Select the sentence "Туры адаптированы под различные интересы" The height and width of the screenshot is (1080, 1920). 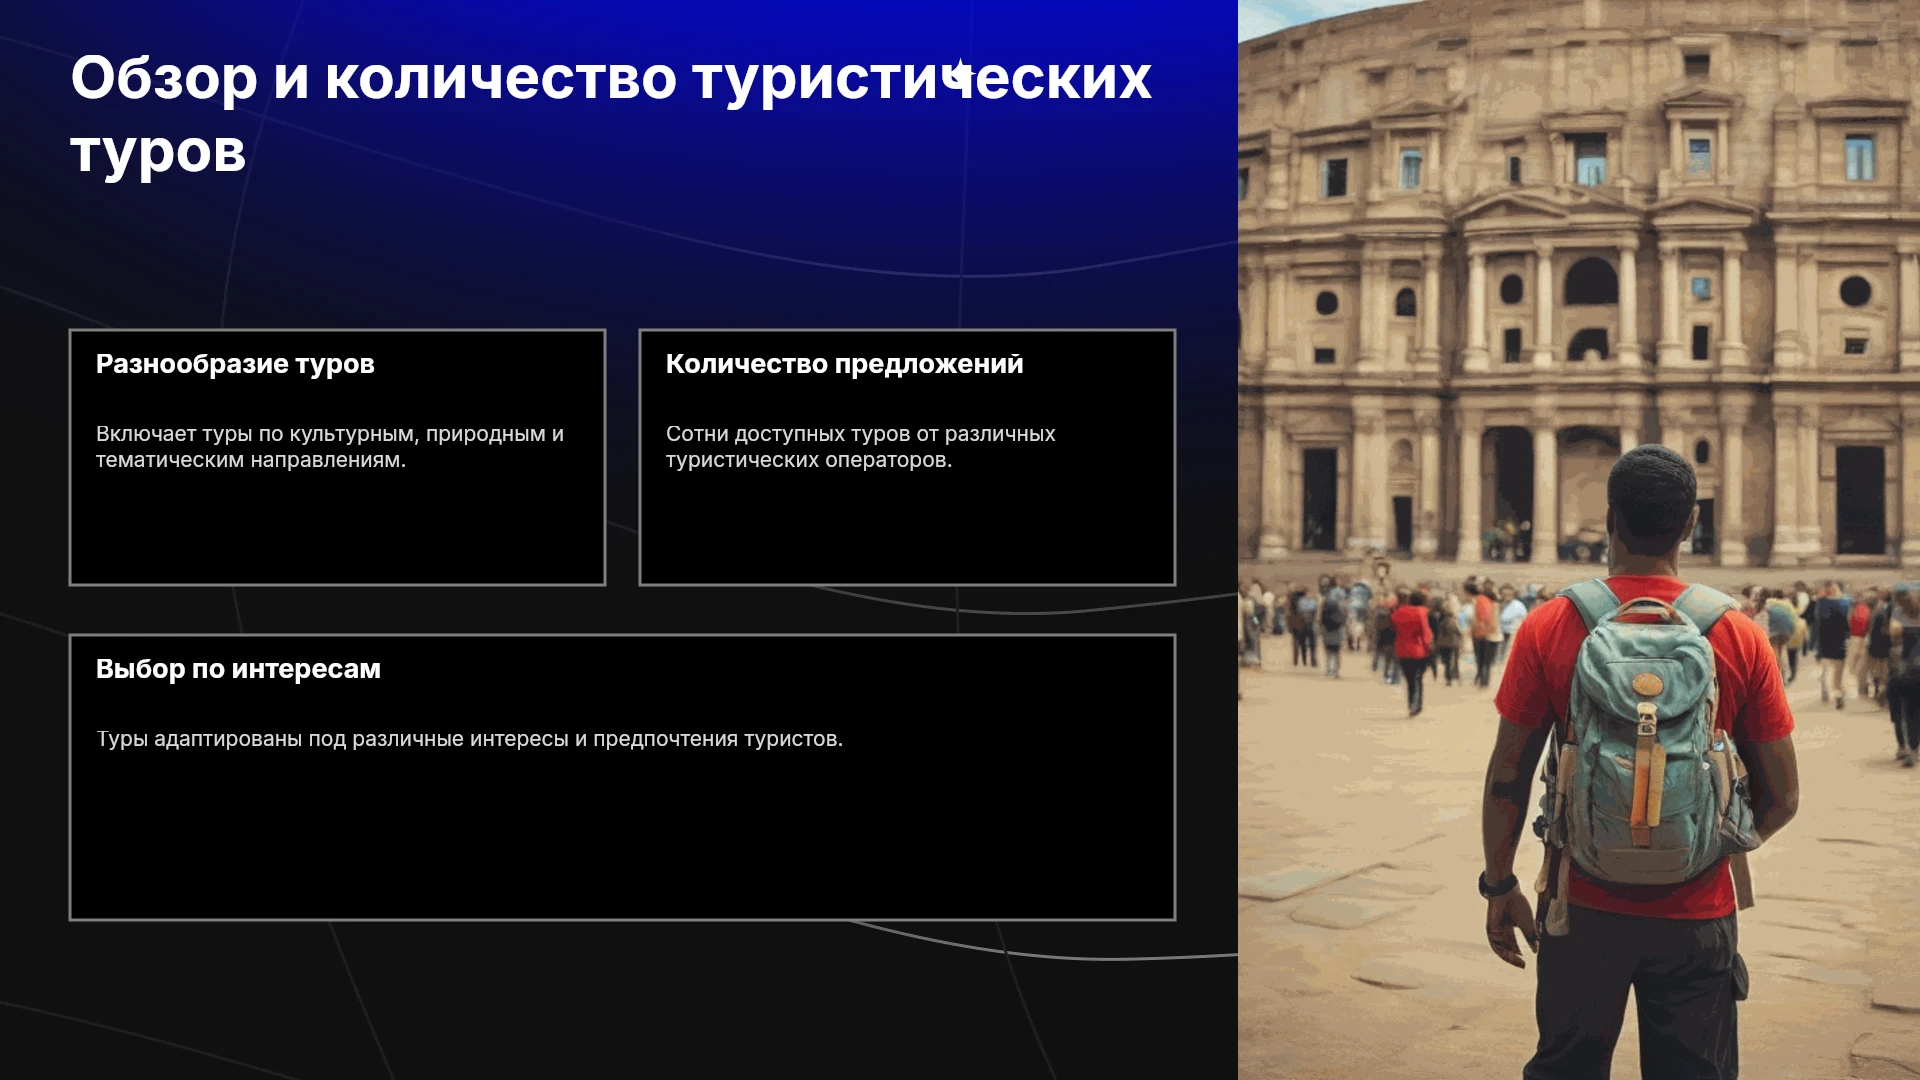pyautogui.click(x=332, y=739)
